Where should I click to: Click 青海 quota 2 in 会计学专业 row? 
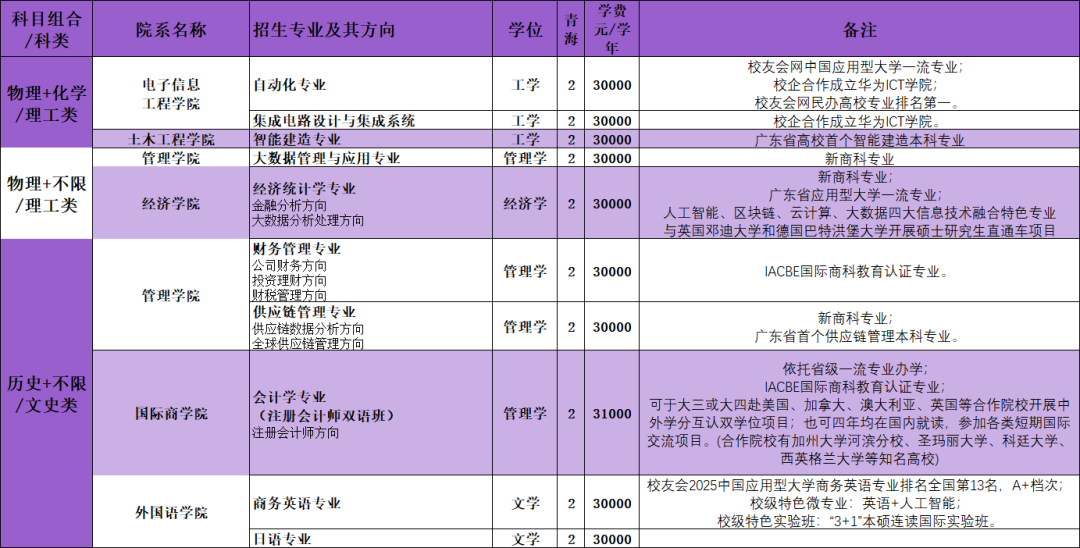click(x=571, y=413)
